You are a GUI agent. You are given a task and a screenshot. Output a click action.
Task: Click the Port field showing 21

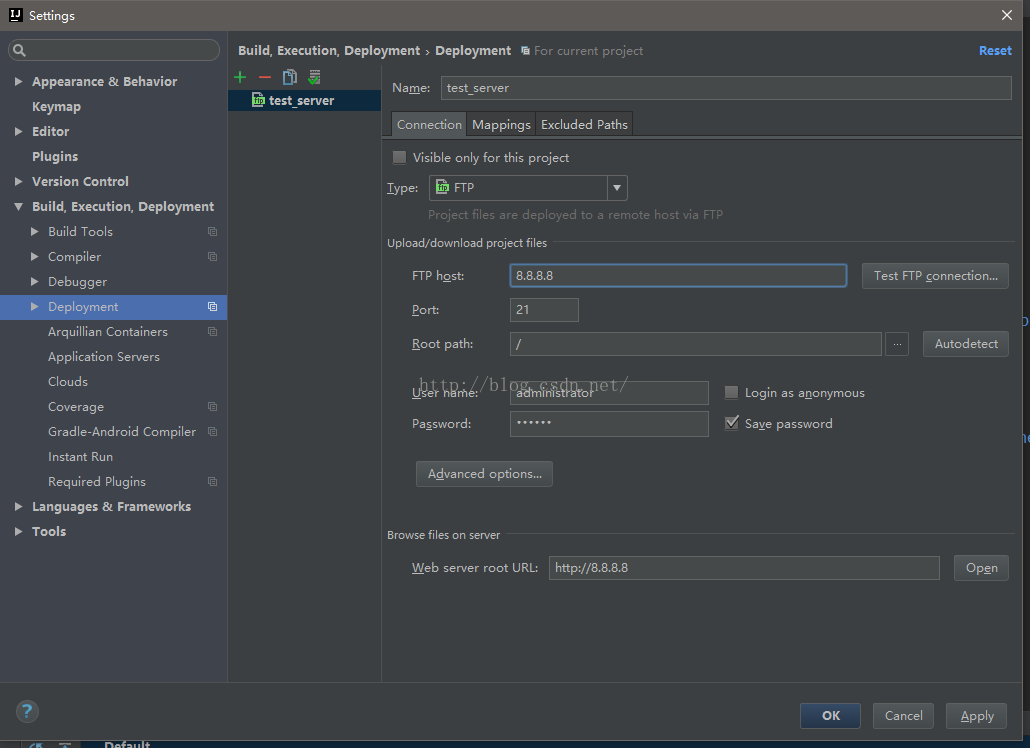(x=544, y=310)
